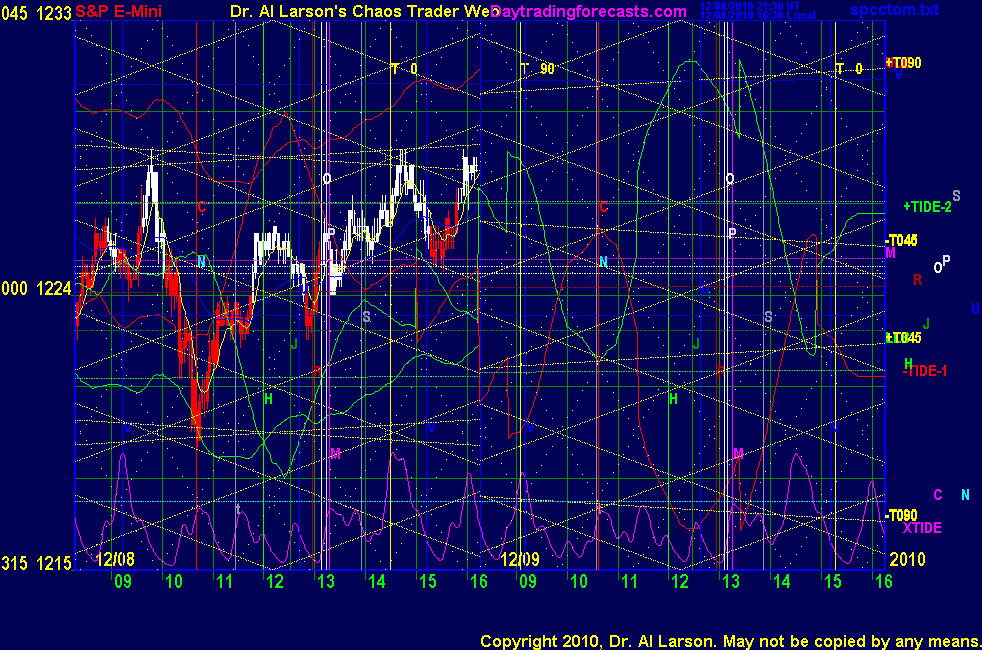
Task: Select the spcctom.txt file name
Action: 894,9
